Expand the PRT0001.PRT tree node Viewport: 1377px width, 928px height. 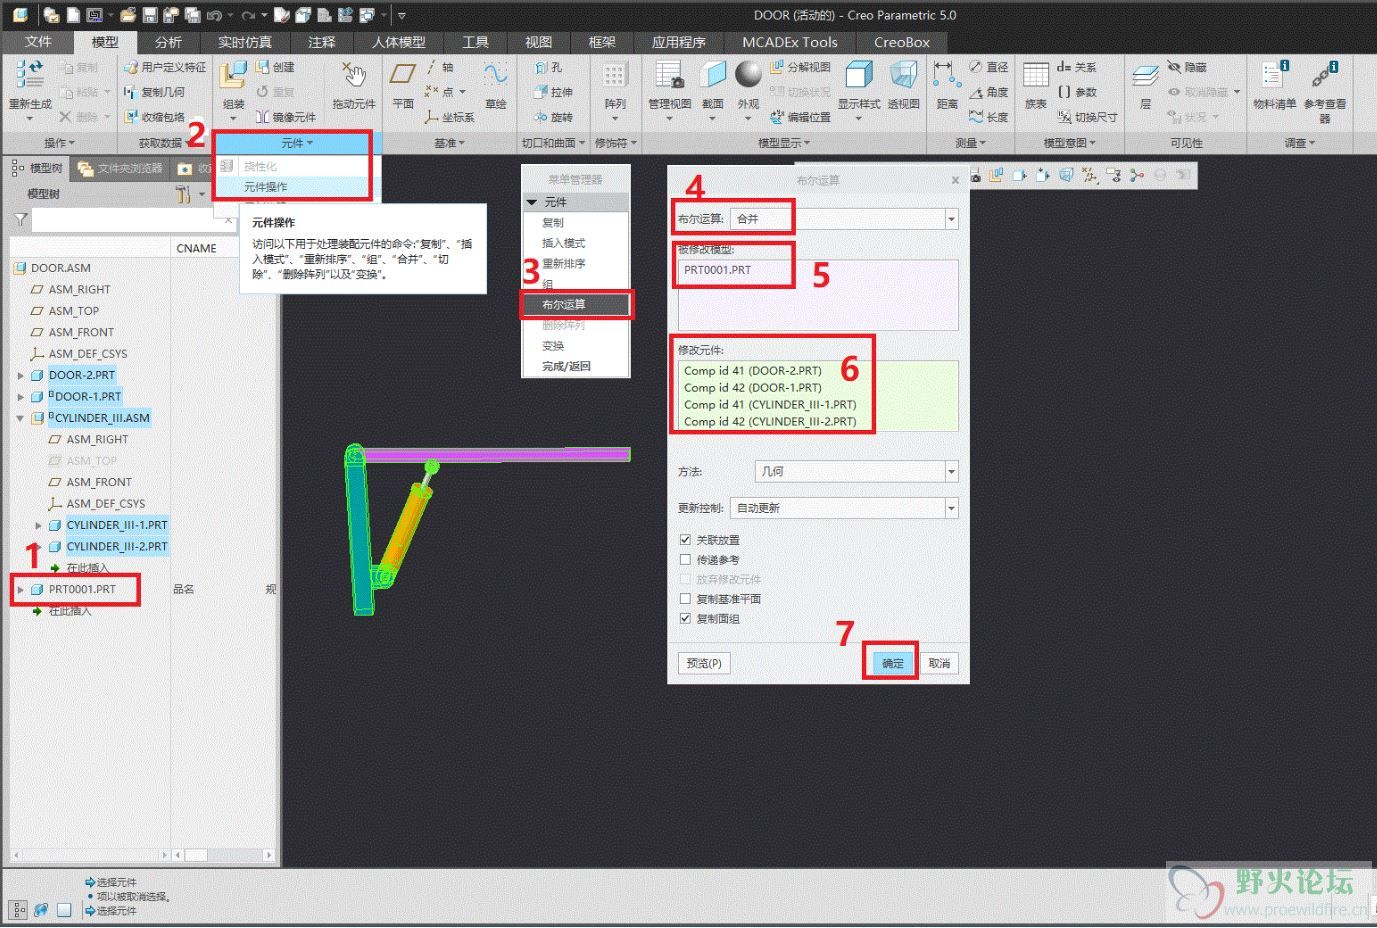coord(20,590)
